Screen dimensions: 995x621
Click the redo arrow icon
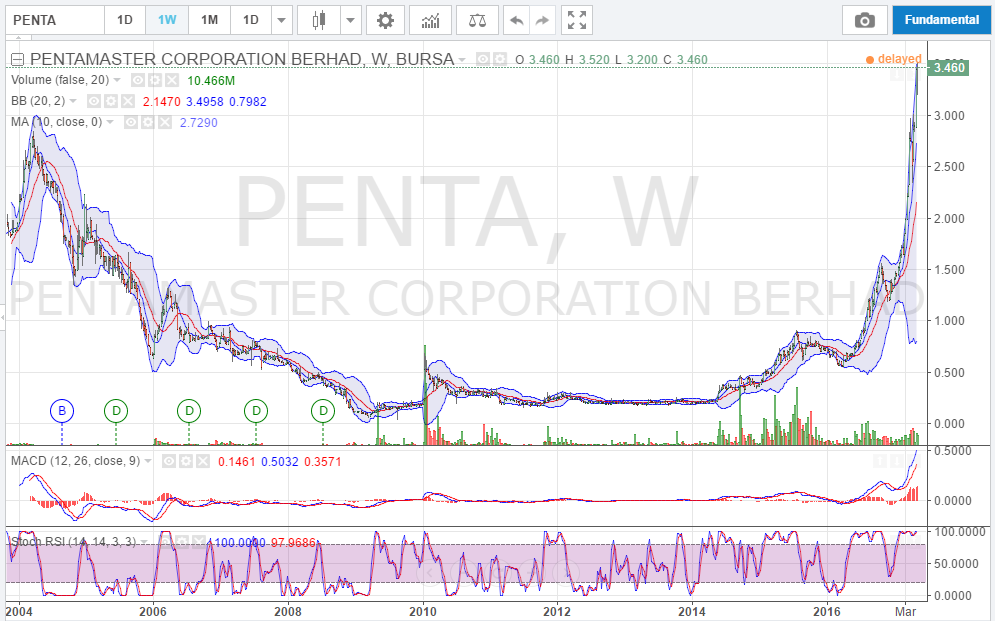542,20
